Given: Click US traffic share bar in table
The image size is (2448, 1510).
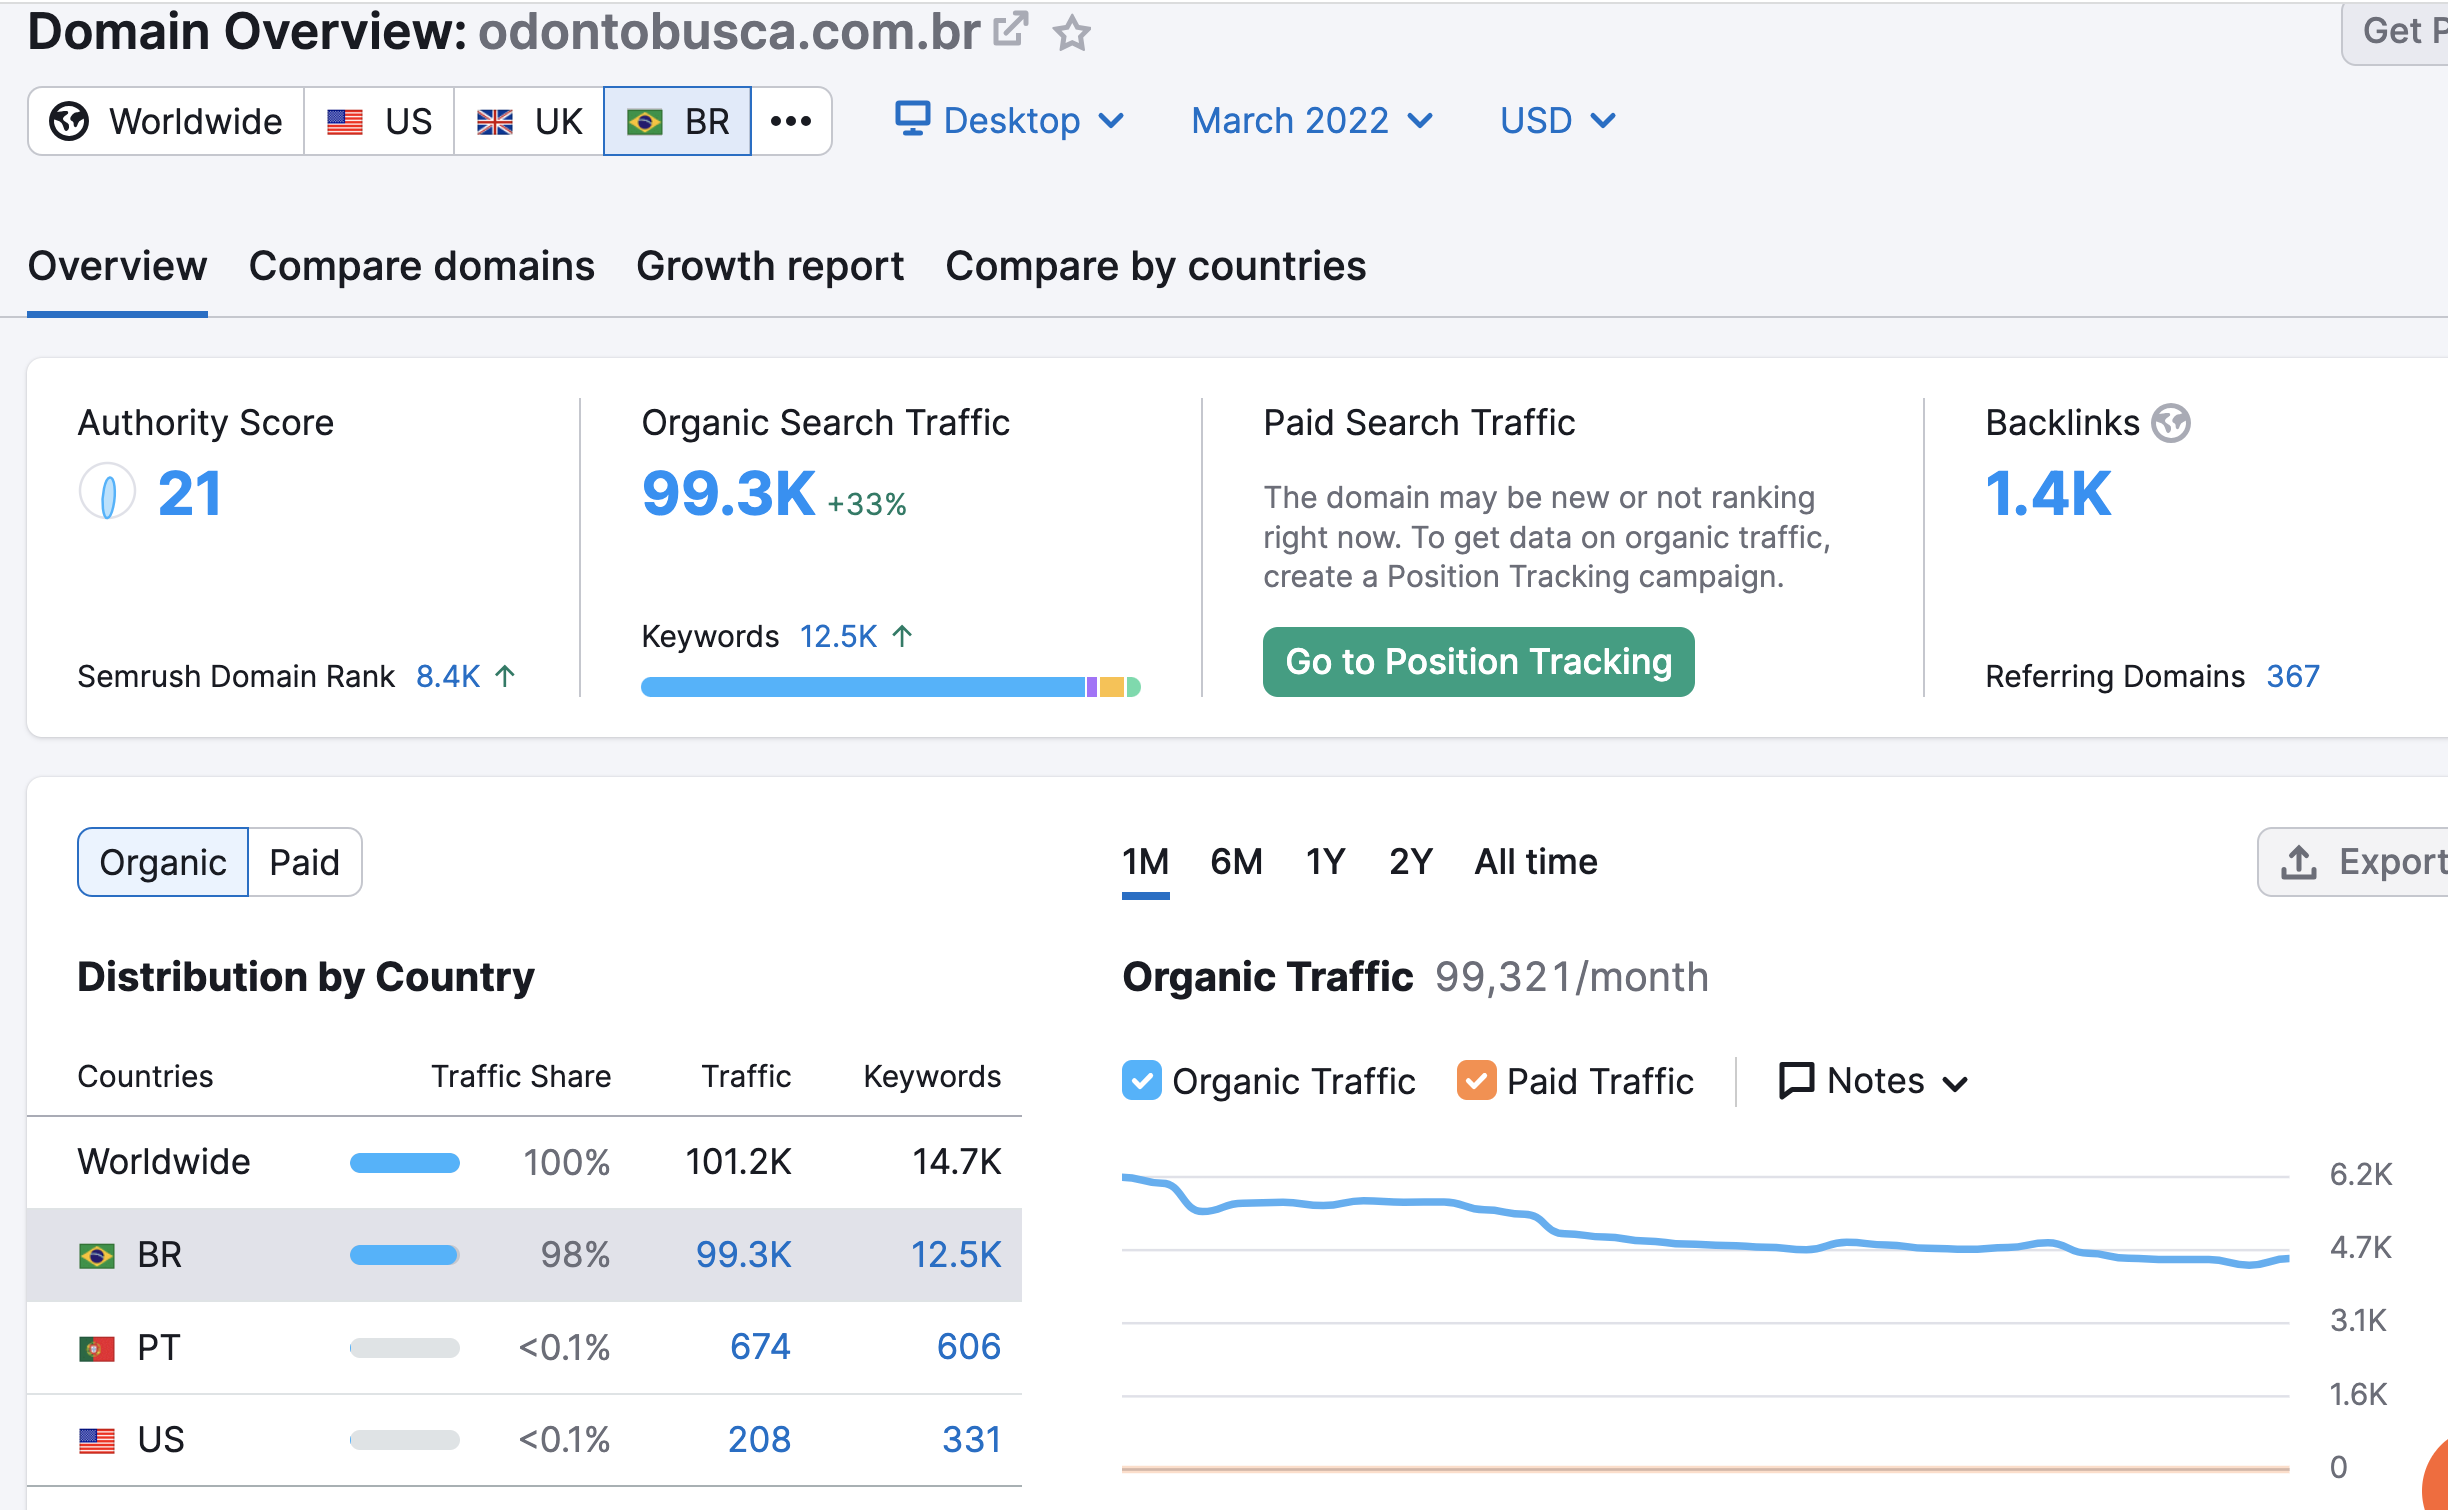Looking at the screenshot, I should click(x=404, y=1440).
